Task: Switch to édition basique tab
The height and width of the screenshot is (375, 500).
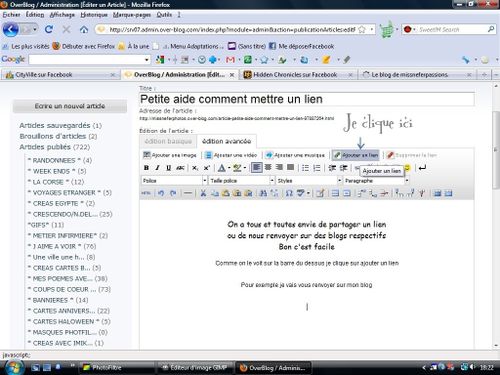Action: [x=168, y=141]
